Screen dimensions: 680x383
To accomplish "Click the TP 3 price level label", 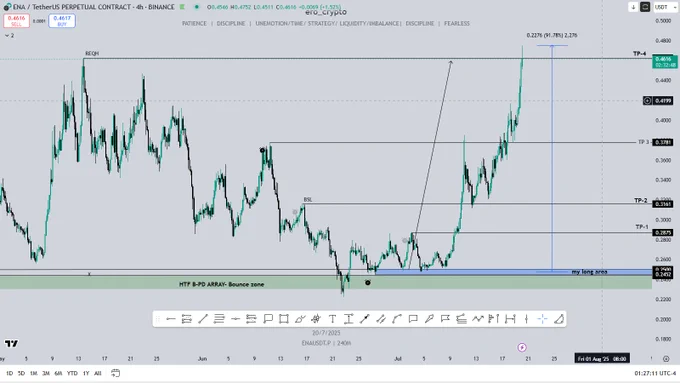I will click(x=644, y=142).
